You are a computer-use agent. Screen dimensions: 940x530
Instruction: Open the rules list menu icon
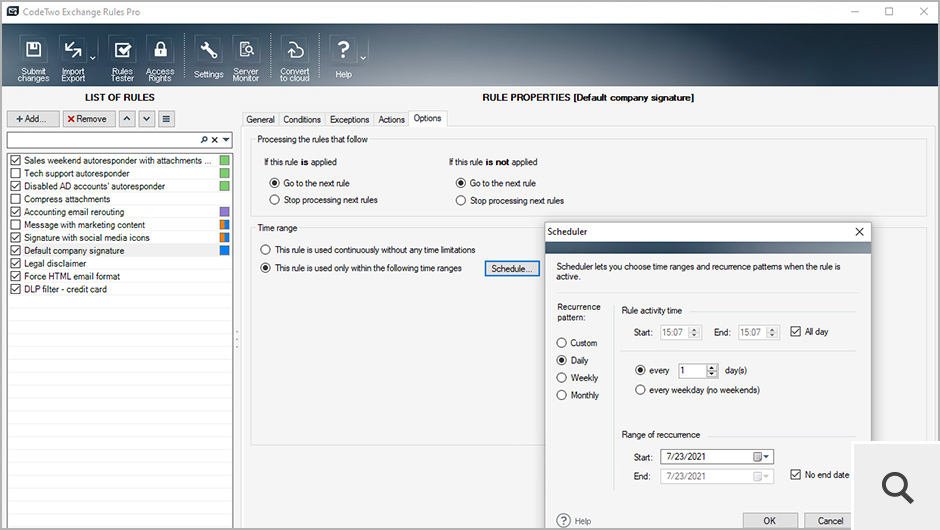click(166, 119)
